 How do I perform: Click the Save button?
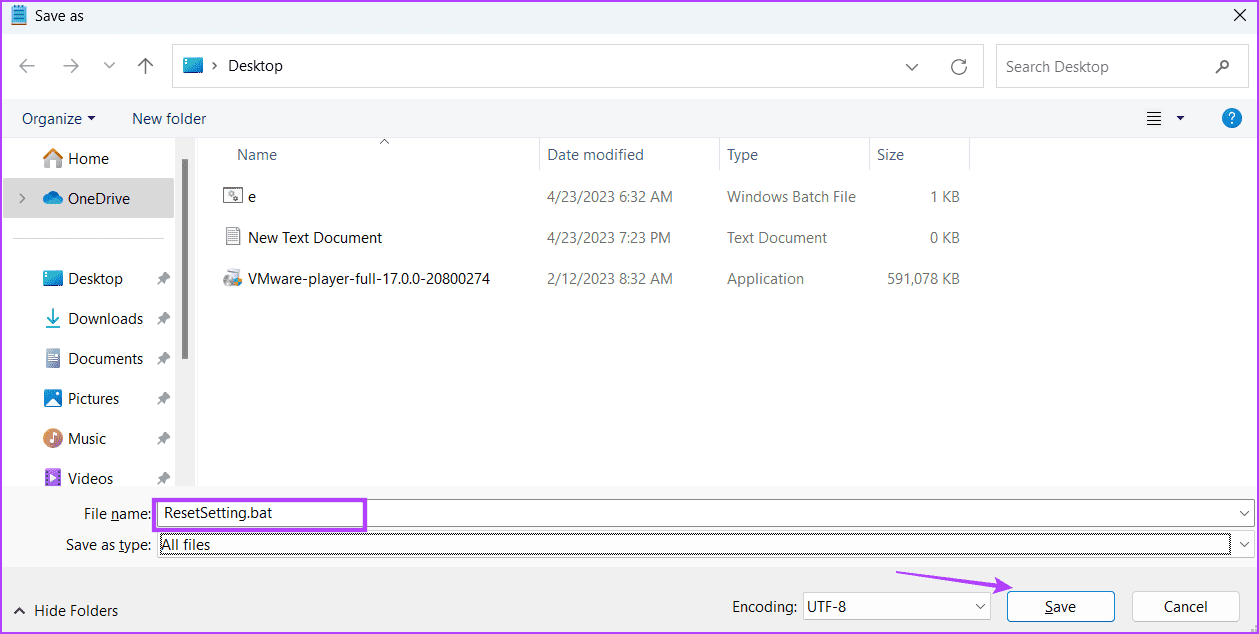point(1060,606)
